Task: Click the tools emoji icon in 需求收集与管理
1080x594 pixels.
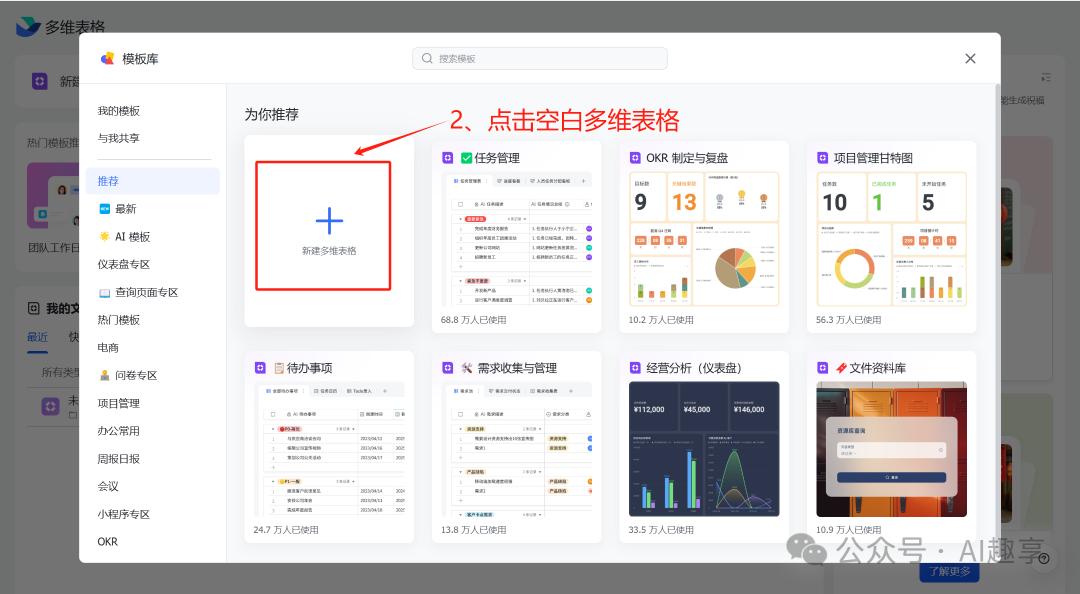Action: (467, 368)
